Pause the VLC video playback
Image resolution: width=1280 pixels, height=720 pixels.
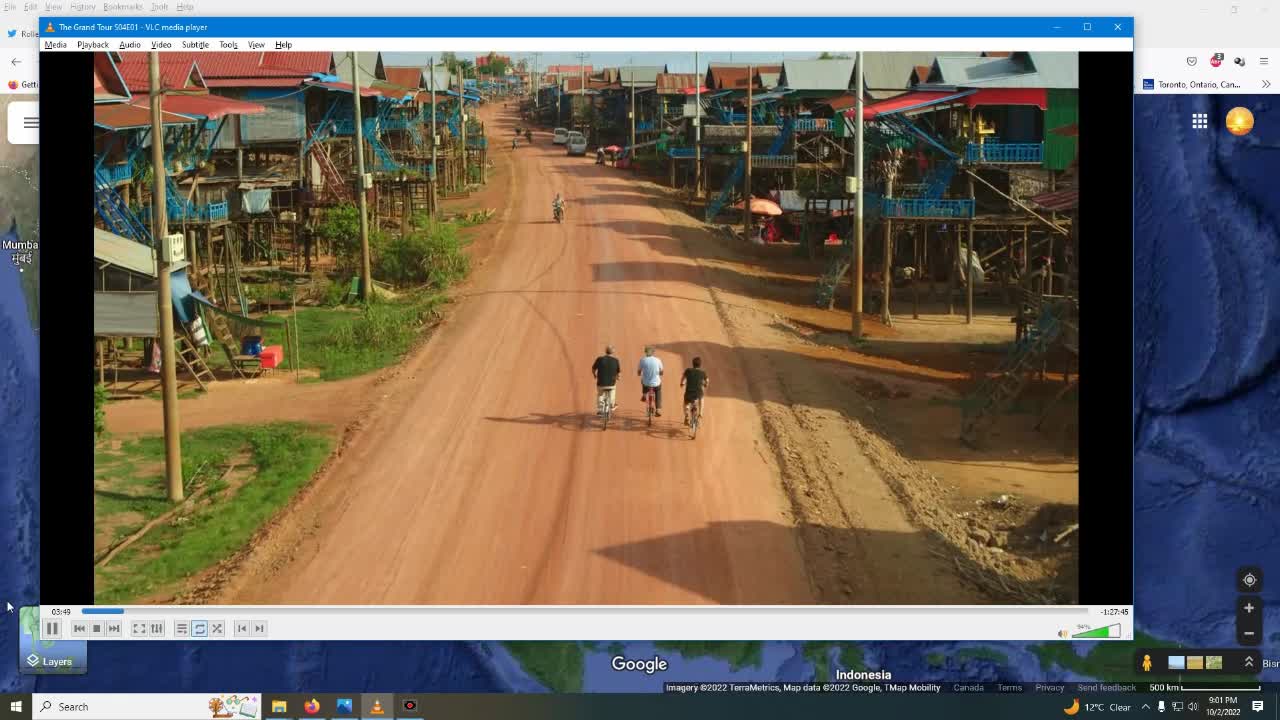[x=52, y=628]
